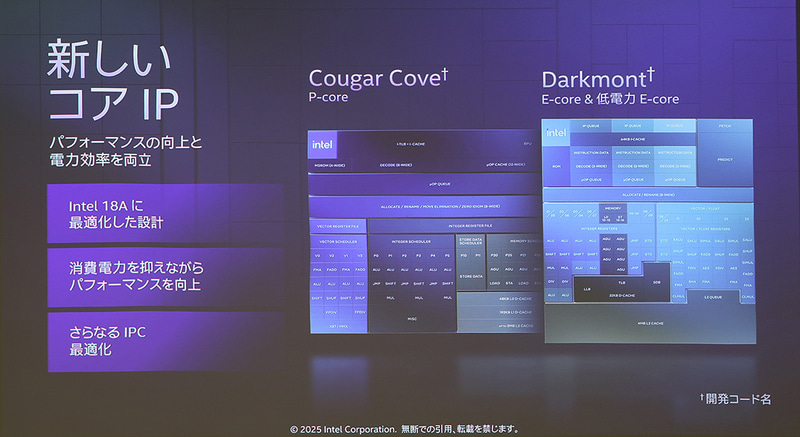Click the label E-core & 低電力 E-core
Viewport: 800px width, 437px height.
point(610,99)
